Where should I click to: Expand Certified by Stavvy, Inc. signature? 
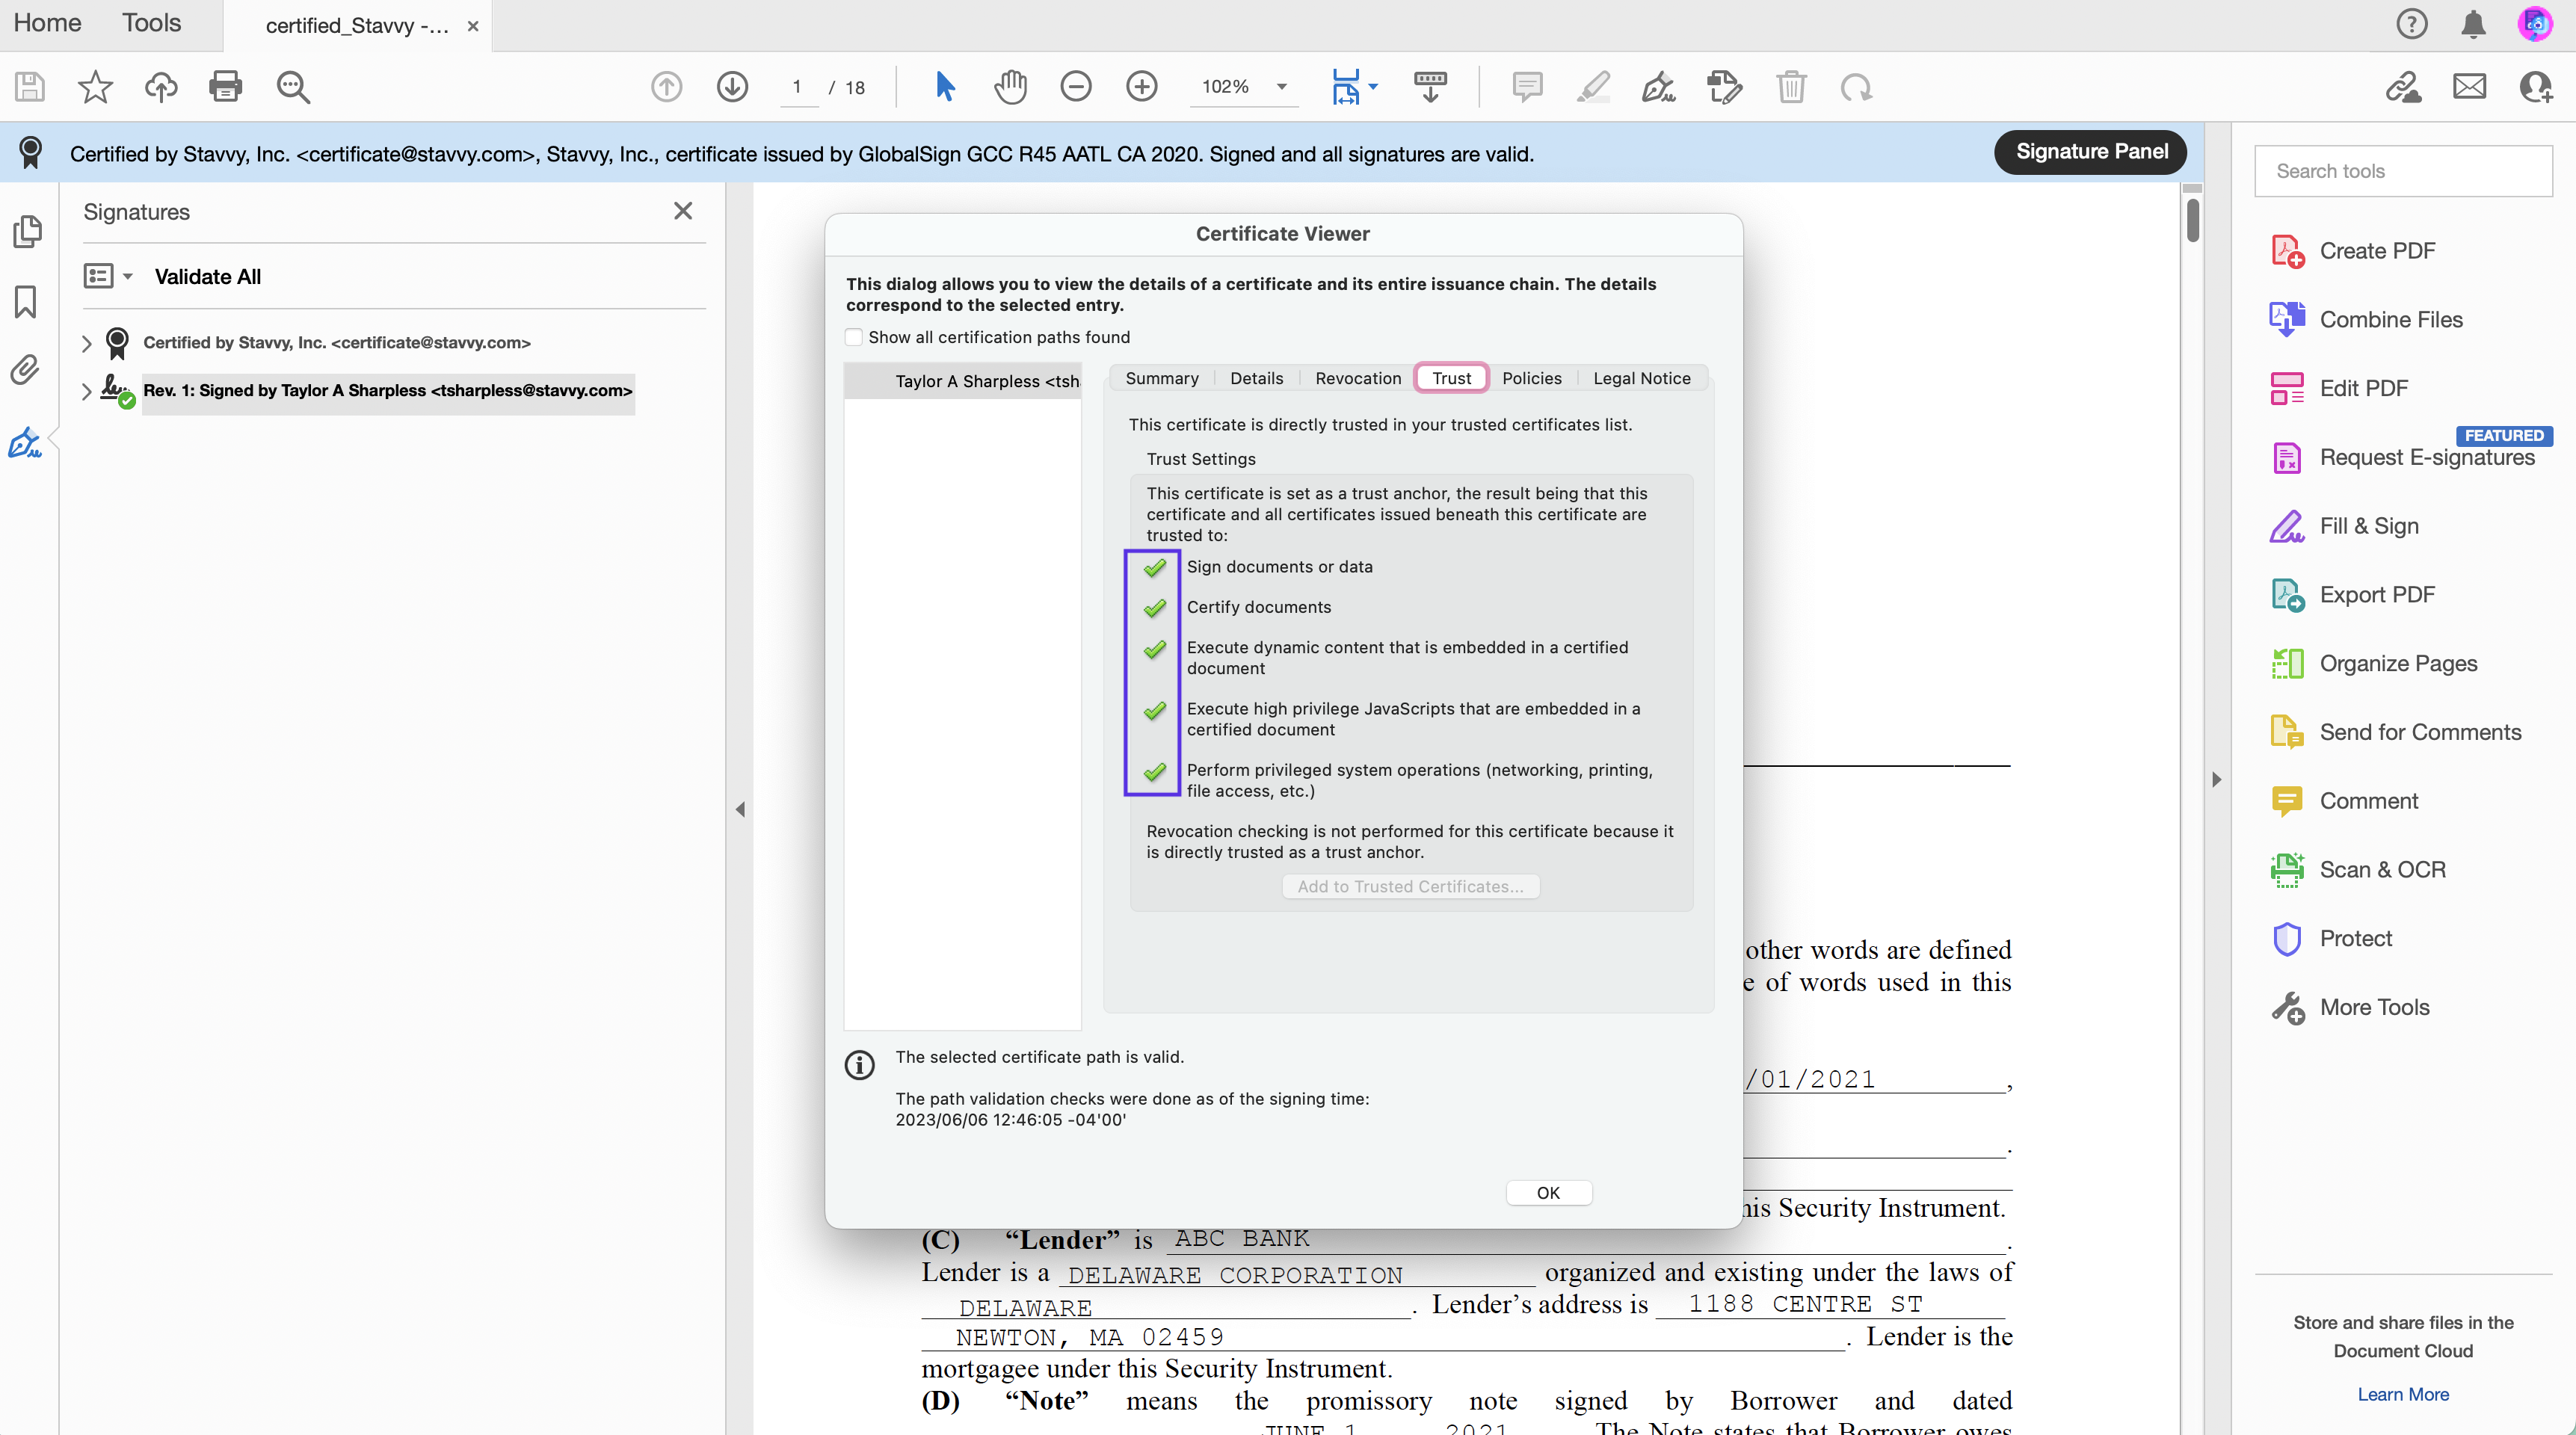(87, 344)
